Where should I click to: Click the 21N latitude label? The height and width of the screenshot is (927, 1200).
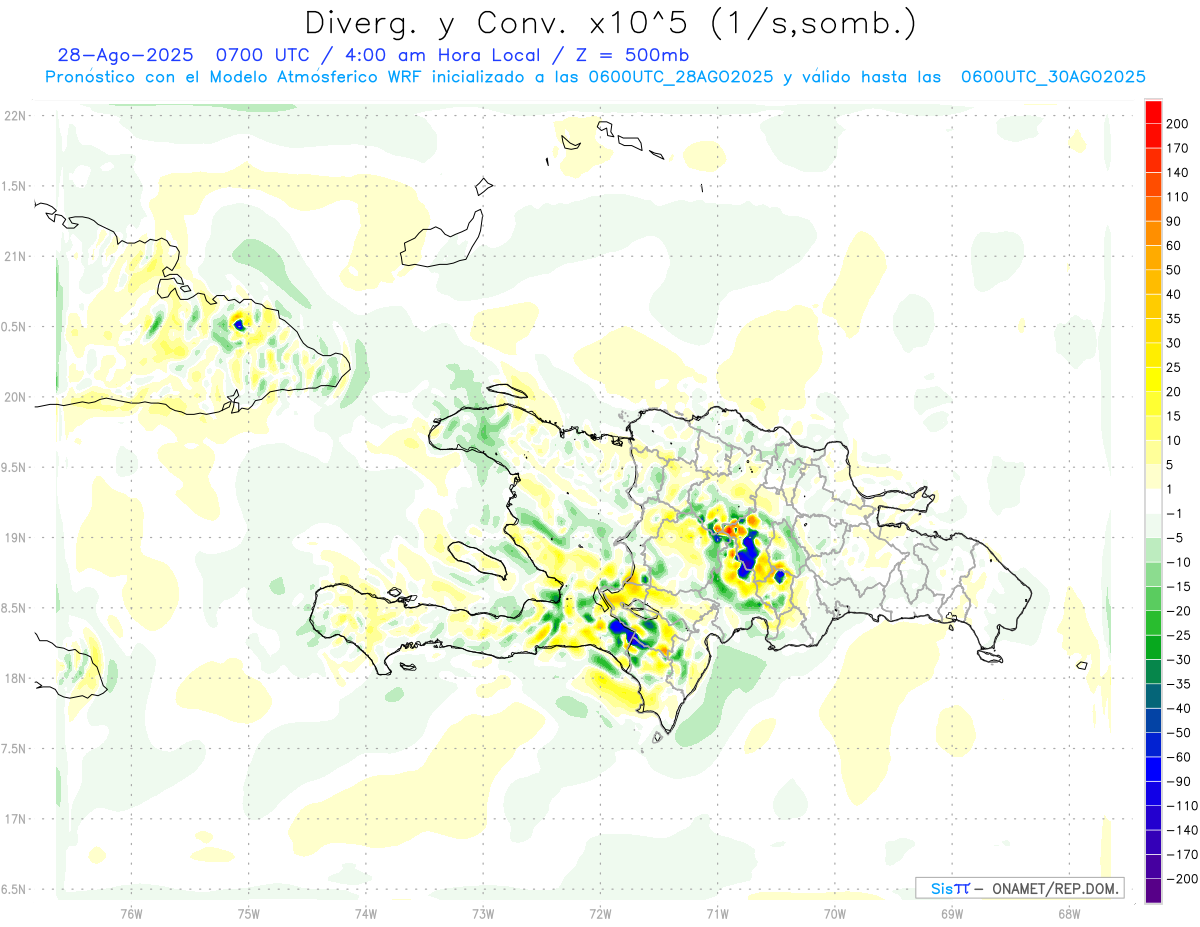point(14,256)
